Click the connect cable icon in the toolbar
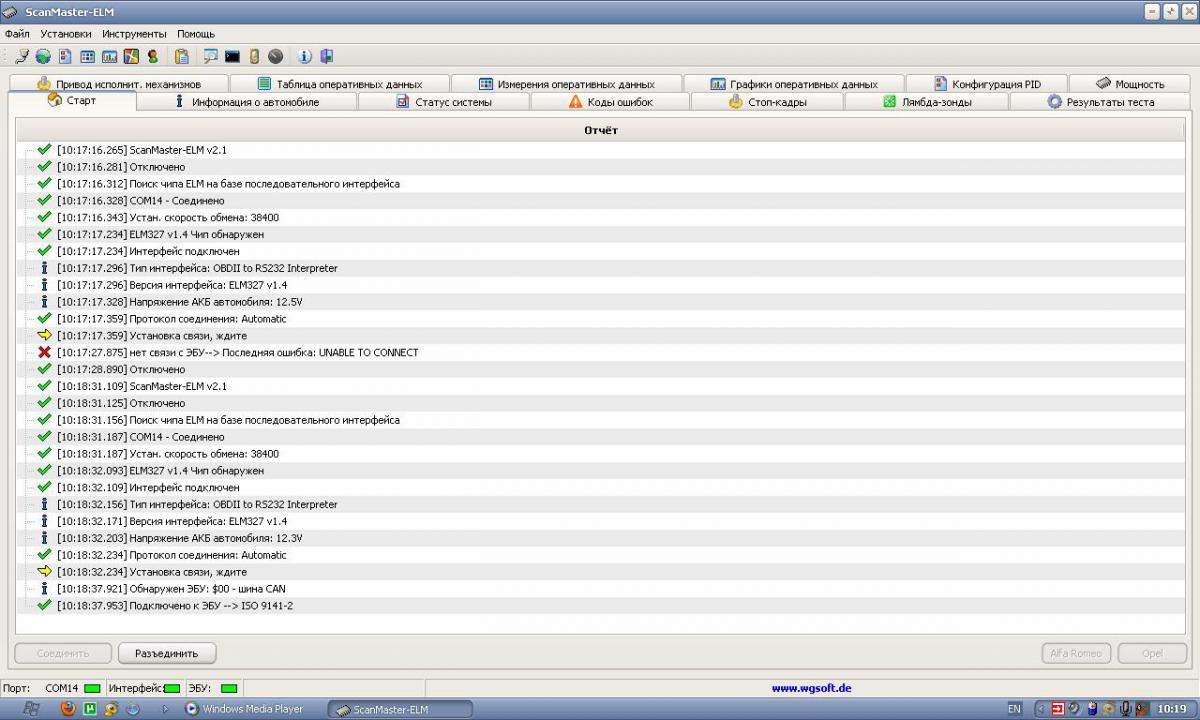The image size is (1200, 720). (x=22, y=57)
